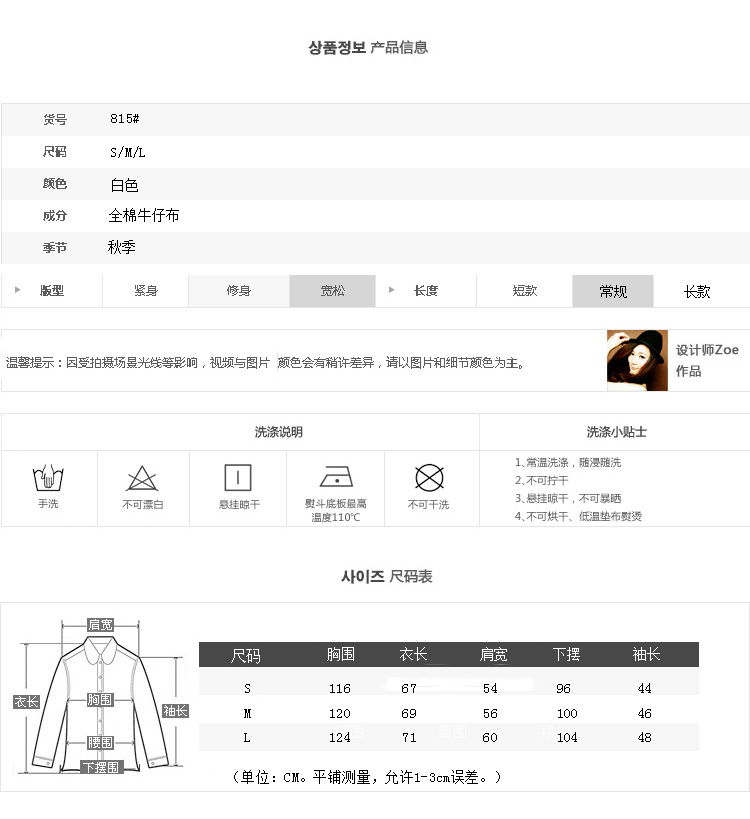The image size is (750, 819).
Task: Click the designer Zoe portrait photo
Action: (637, 360)
